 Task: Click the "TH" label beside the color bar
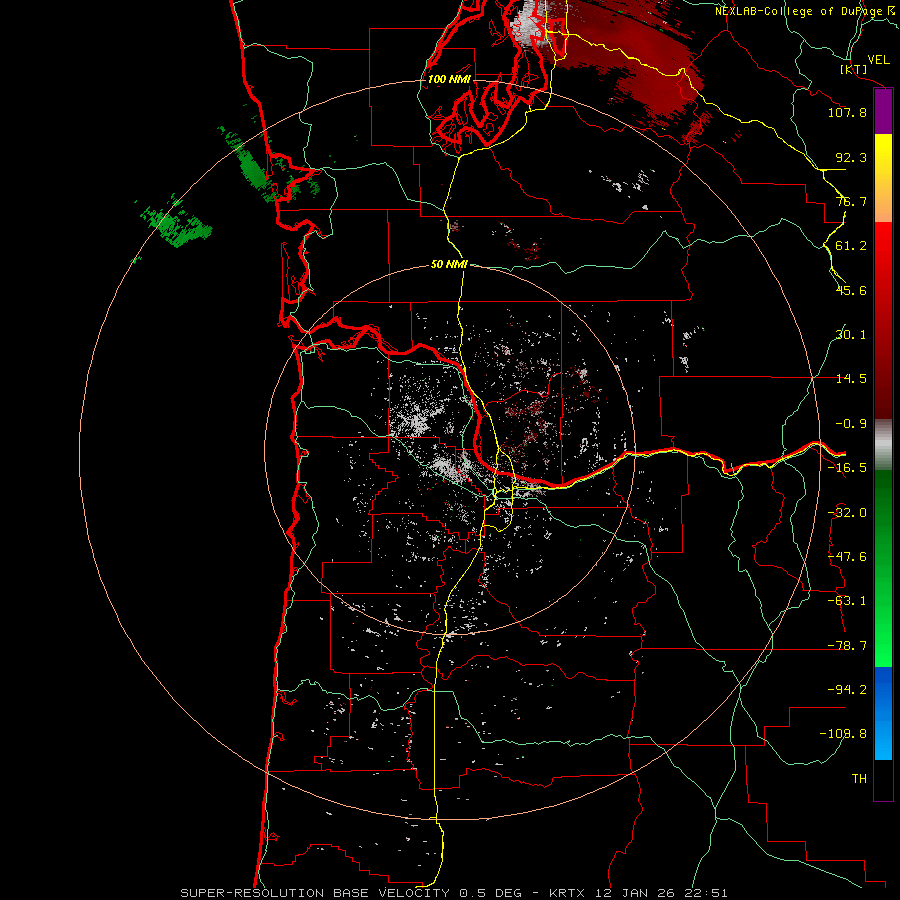[x=859, y=779]
